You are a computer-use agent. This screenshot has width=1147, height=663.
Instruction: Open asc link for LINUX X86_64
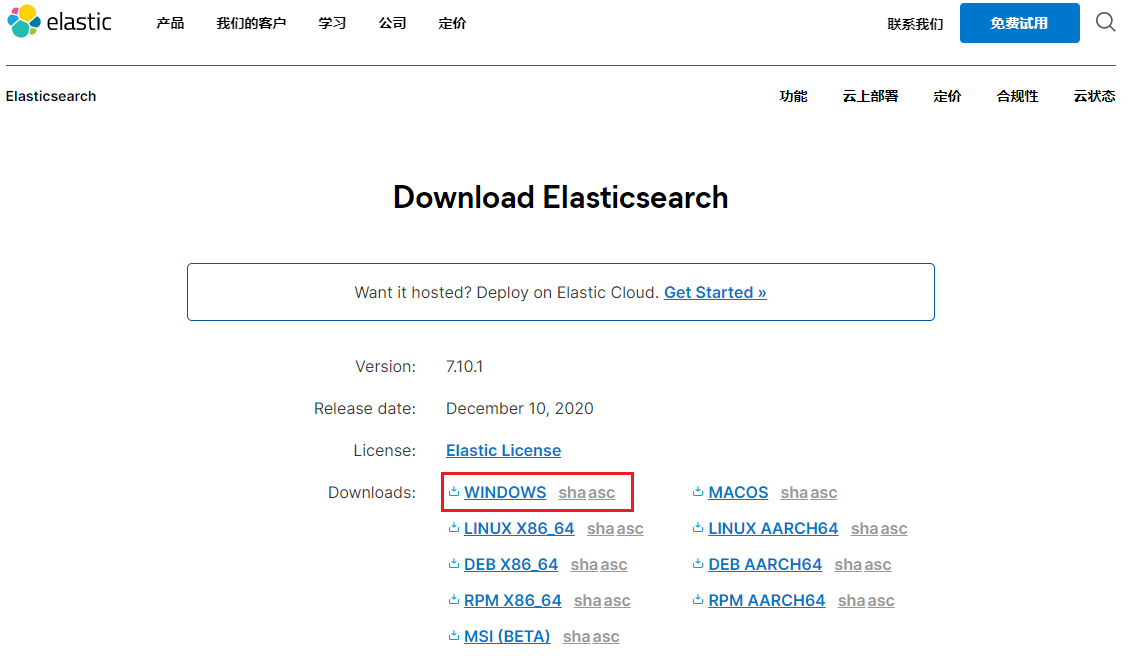630,528
